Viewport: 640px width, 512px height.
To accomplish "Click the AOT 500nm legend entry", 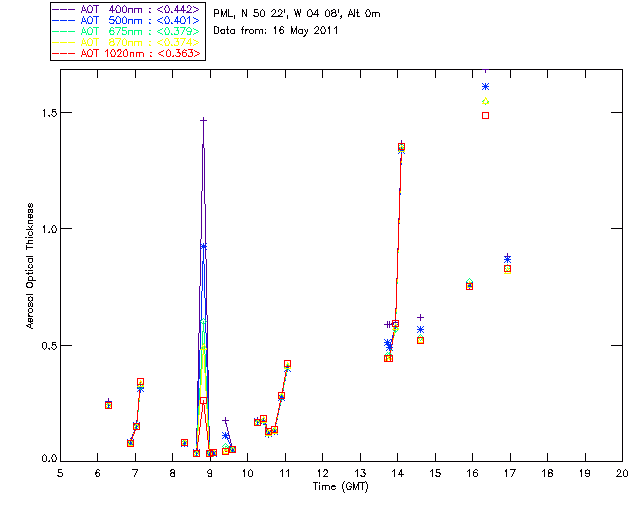I will click(126, 20).
